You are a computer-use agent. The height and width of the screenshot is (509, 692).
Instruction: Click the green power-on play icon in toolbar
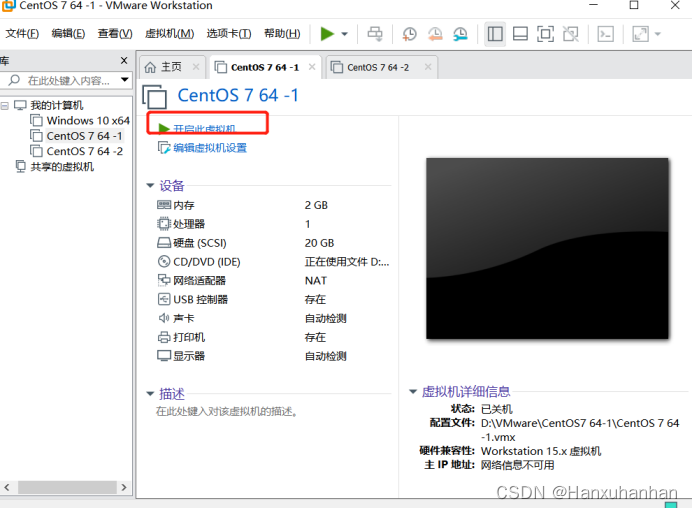(x=327, y=34)
